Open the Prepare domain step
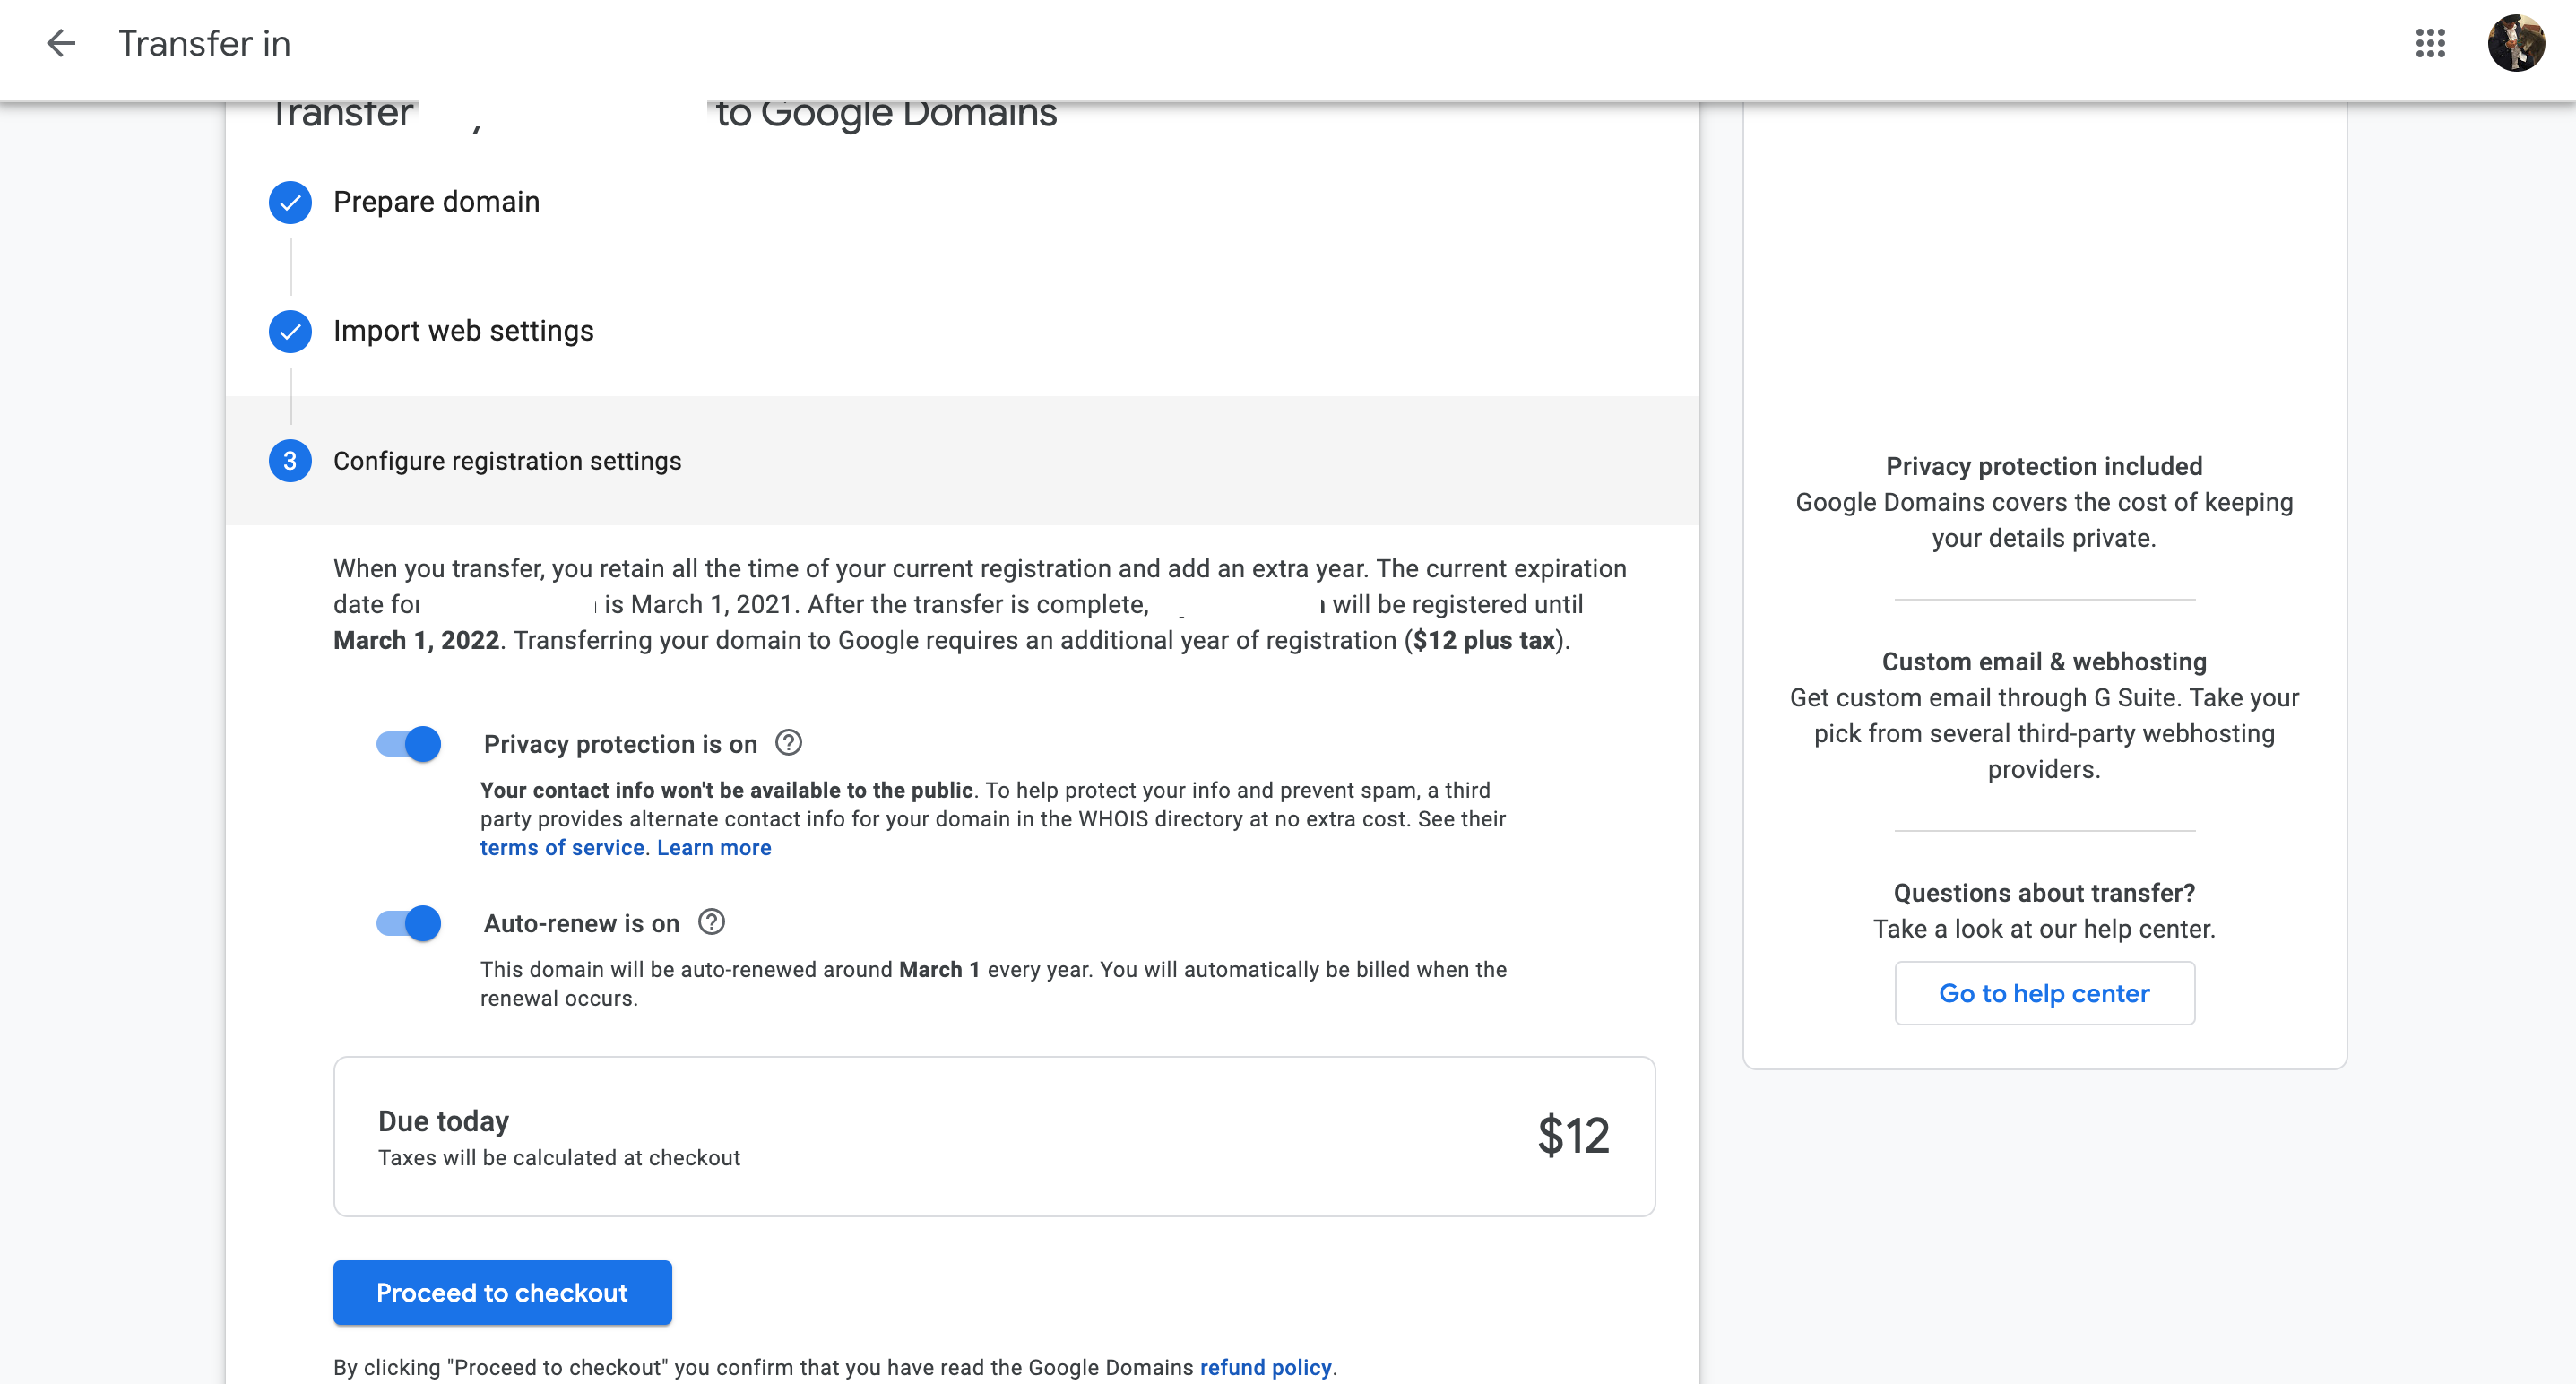Screen dimensions: 2576x1384 pyautogui.click(x=436, y=202)
